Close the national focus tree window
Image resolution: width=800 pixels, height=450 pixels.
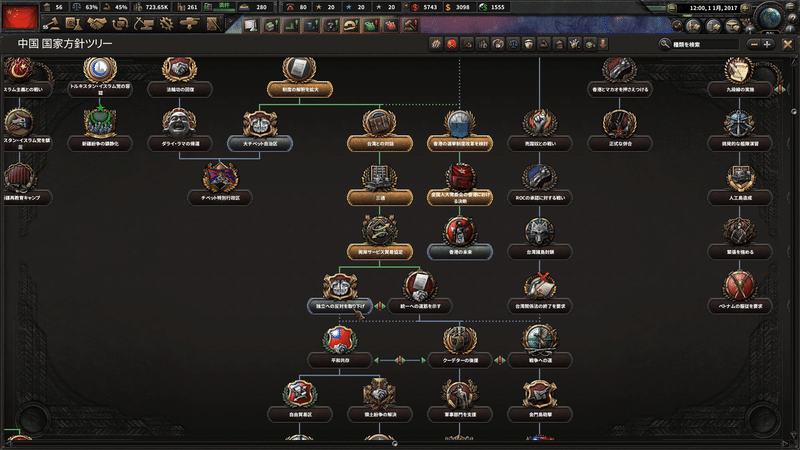click(x=787, y=44)
